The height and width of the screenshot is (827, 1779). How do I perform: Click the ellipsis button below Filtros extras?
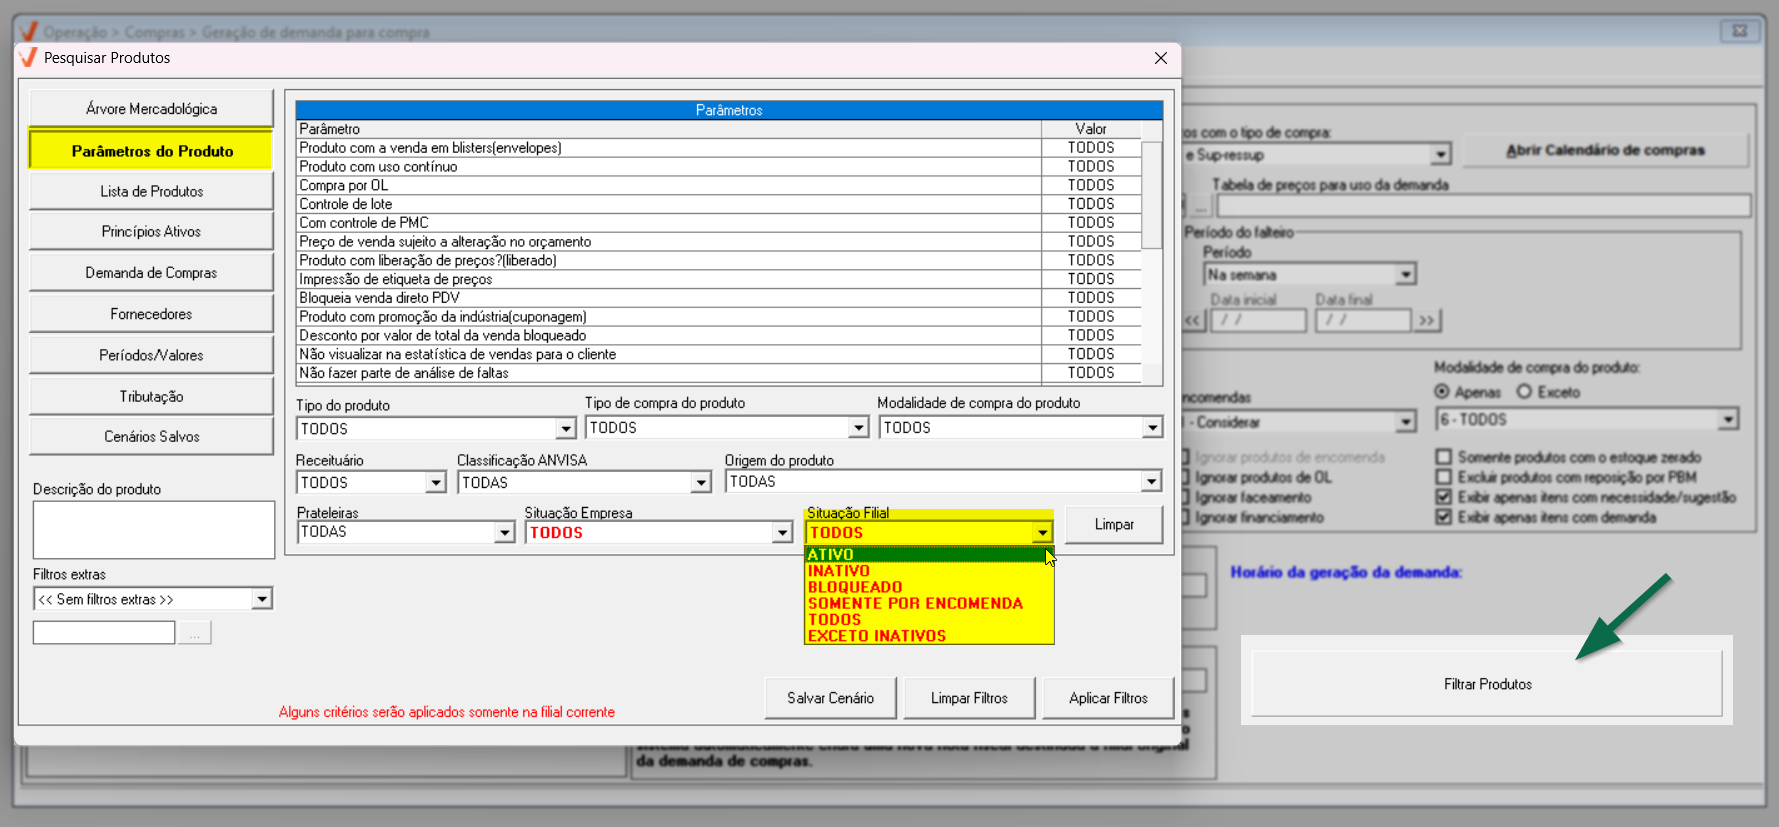[x=195, y=633]
